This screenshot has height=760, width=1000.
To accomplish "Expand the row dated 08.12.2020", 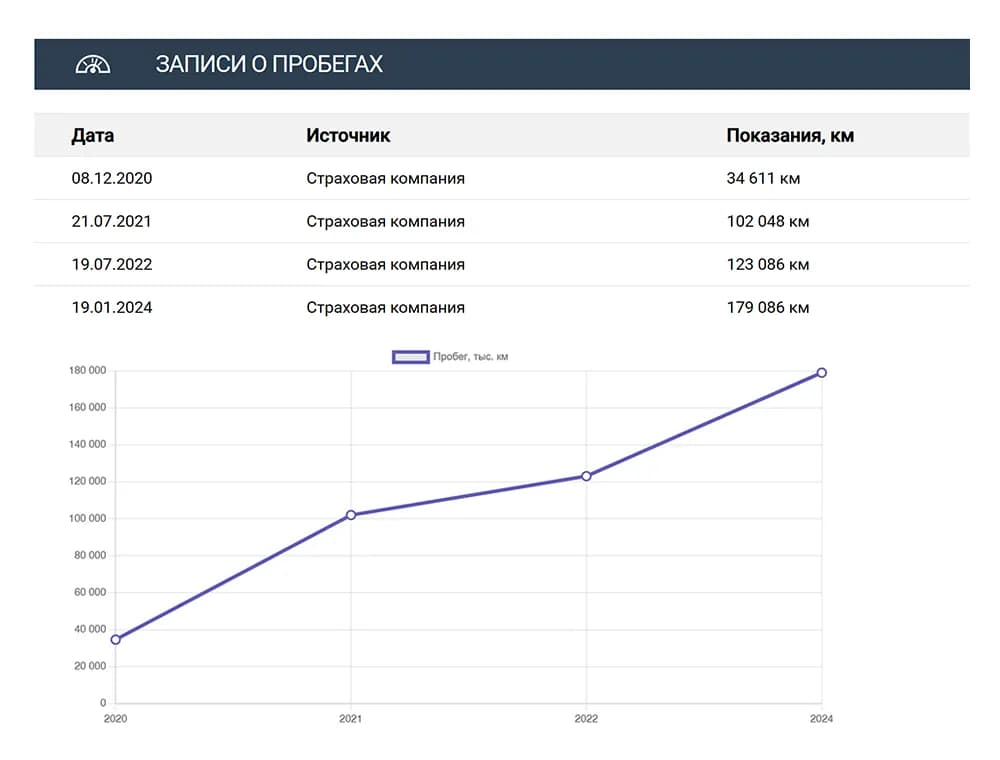I will pos(112,178).
